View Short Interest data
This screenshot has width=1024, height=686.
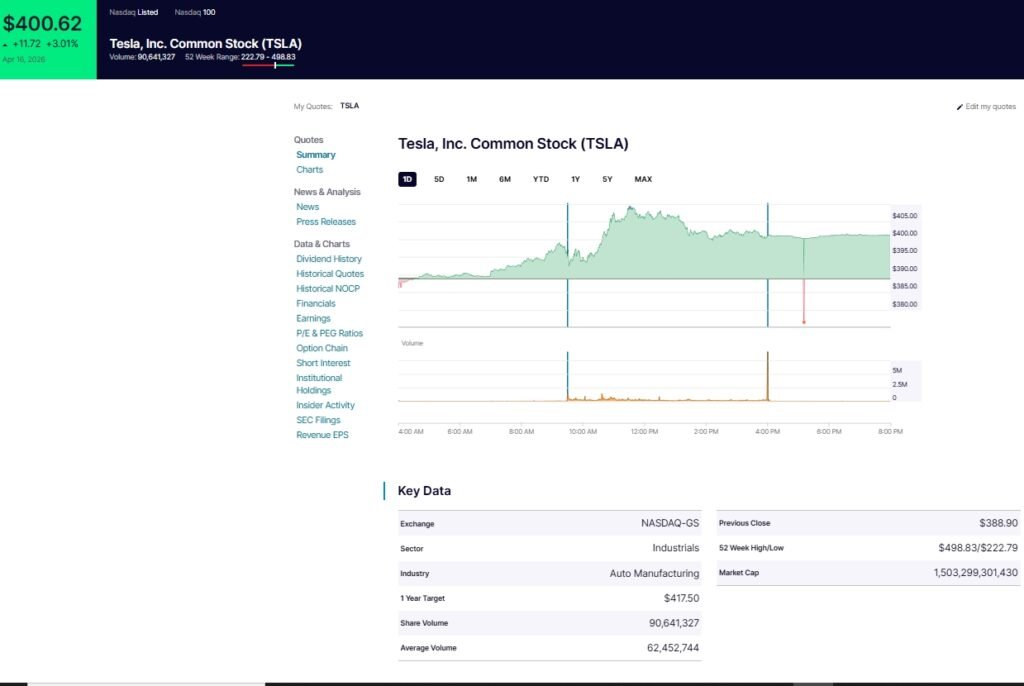pos(323,363)
